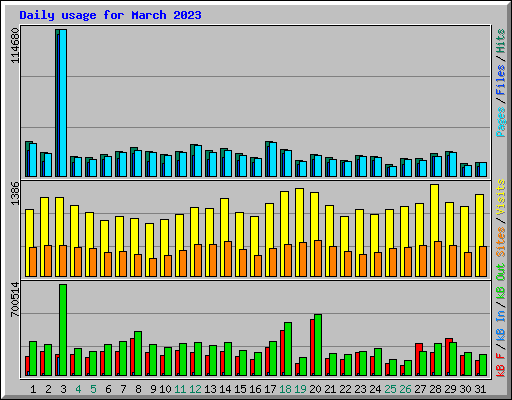Click the 'Daily usage for March 2023' title
Screen dimensions: 512x400
[110, 15]
